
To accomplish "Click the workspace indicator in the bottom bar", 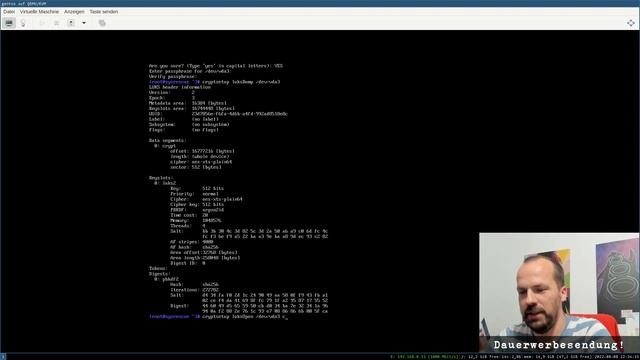I will (3, 357).
